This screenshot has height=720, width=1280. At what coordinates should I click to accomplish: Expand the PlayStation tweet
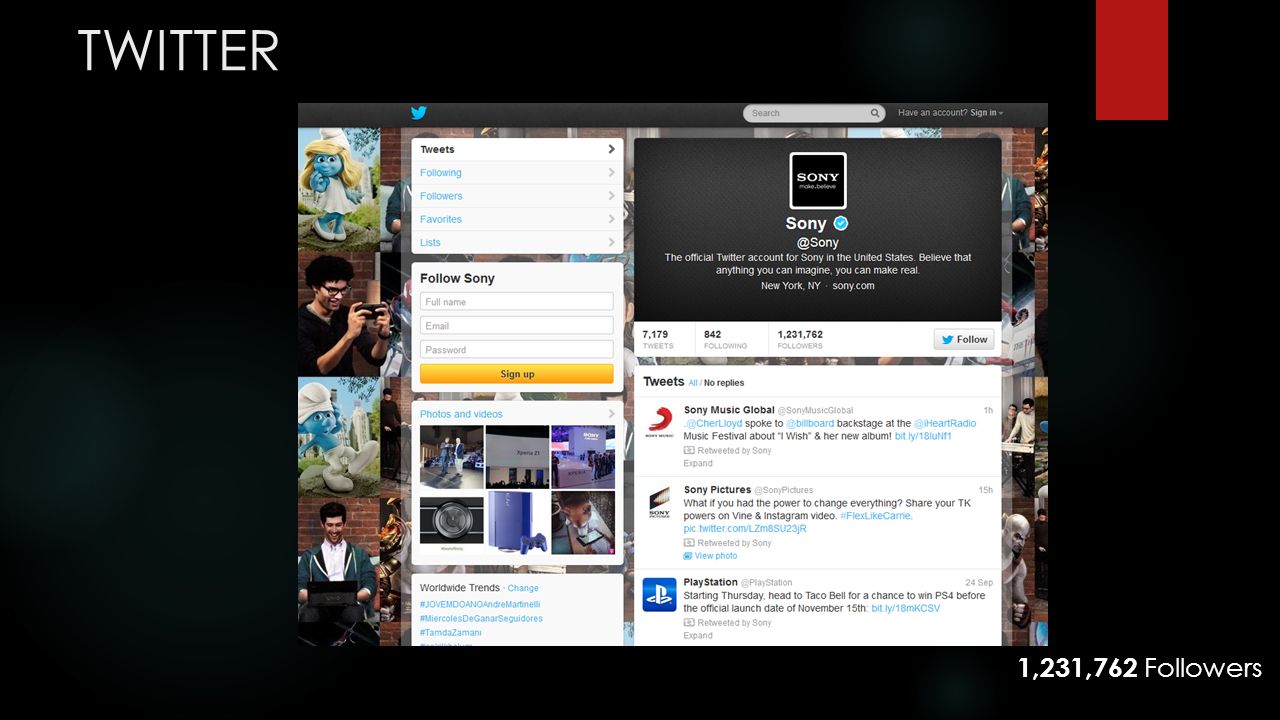pos(698,636)
